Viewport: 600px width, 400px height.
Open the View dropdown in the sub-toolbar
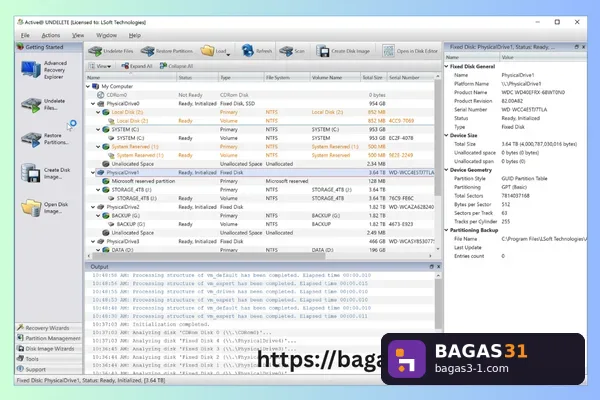coord(100,66)
